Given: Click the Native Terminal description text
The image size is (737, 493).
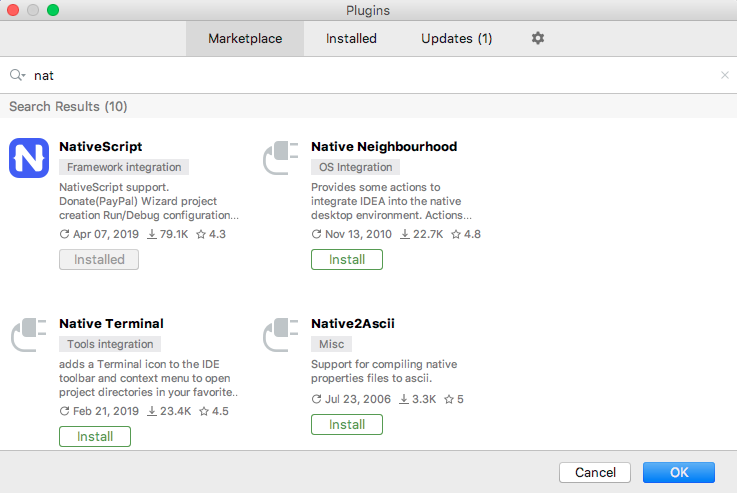Looking at the screenshot, I should click(x=149, y=378).
